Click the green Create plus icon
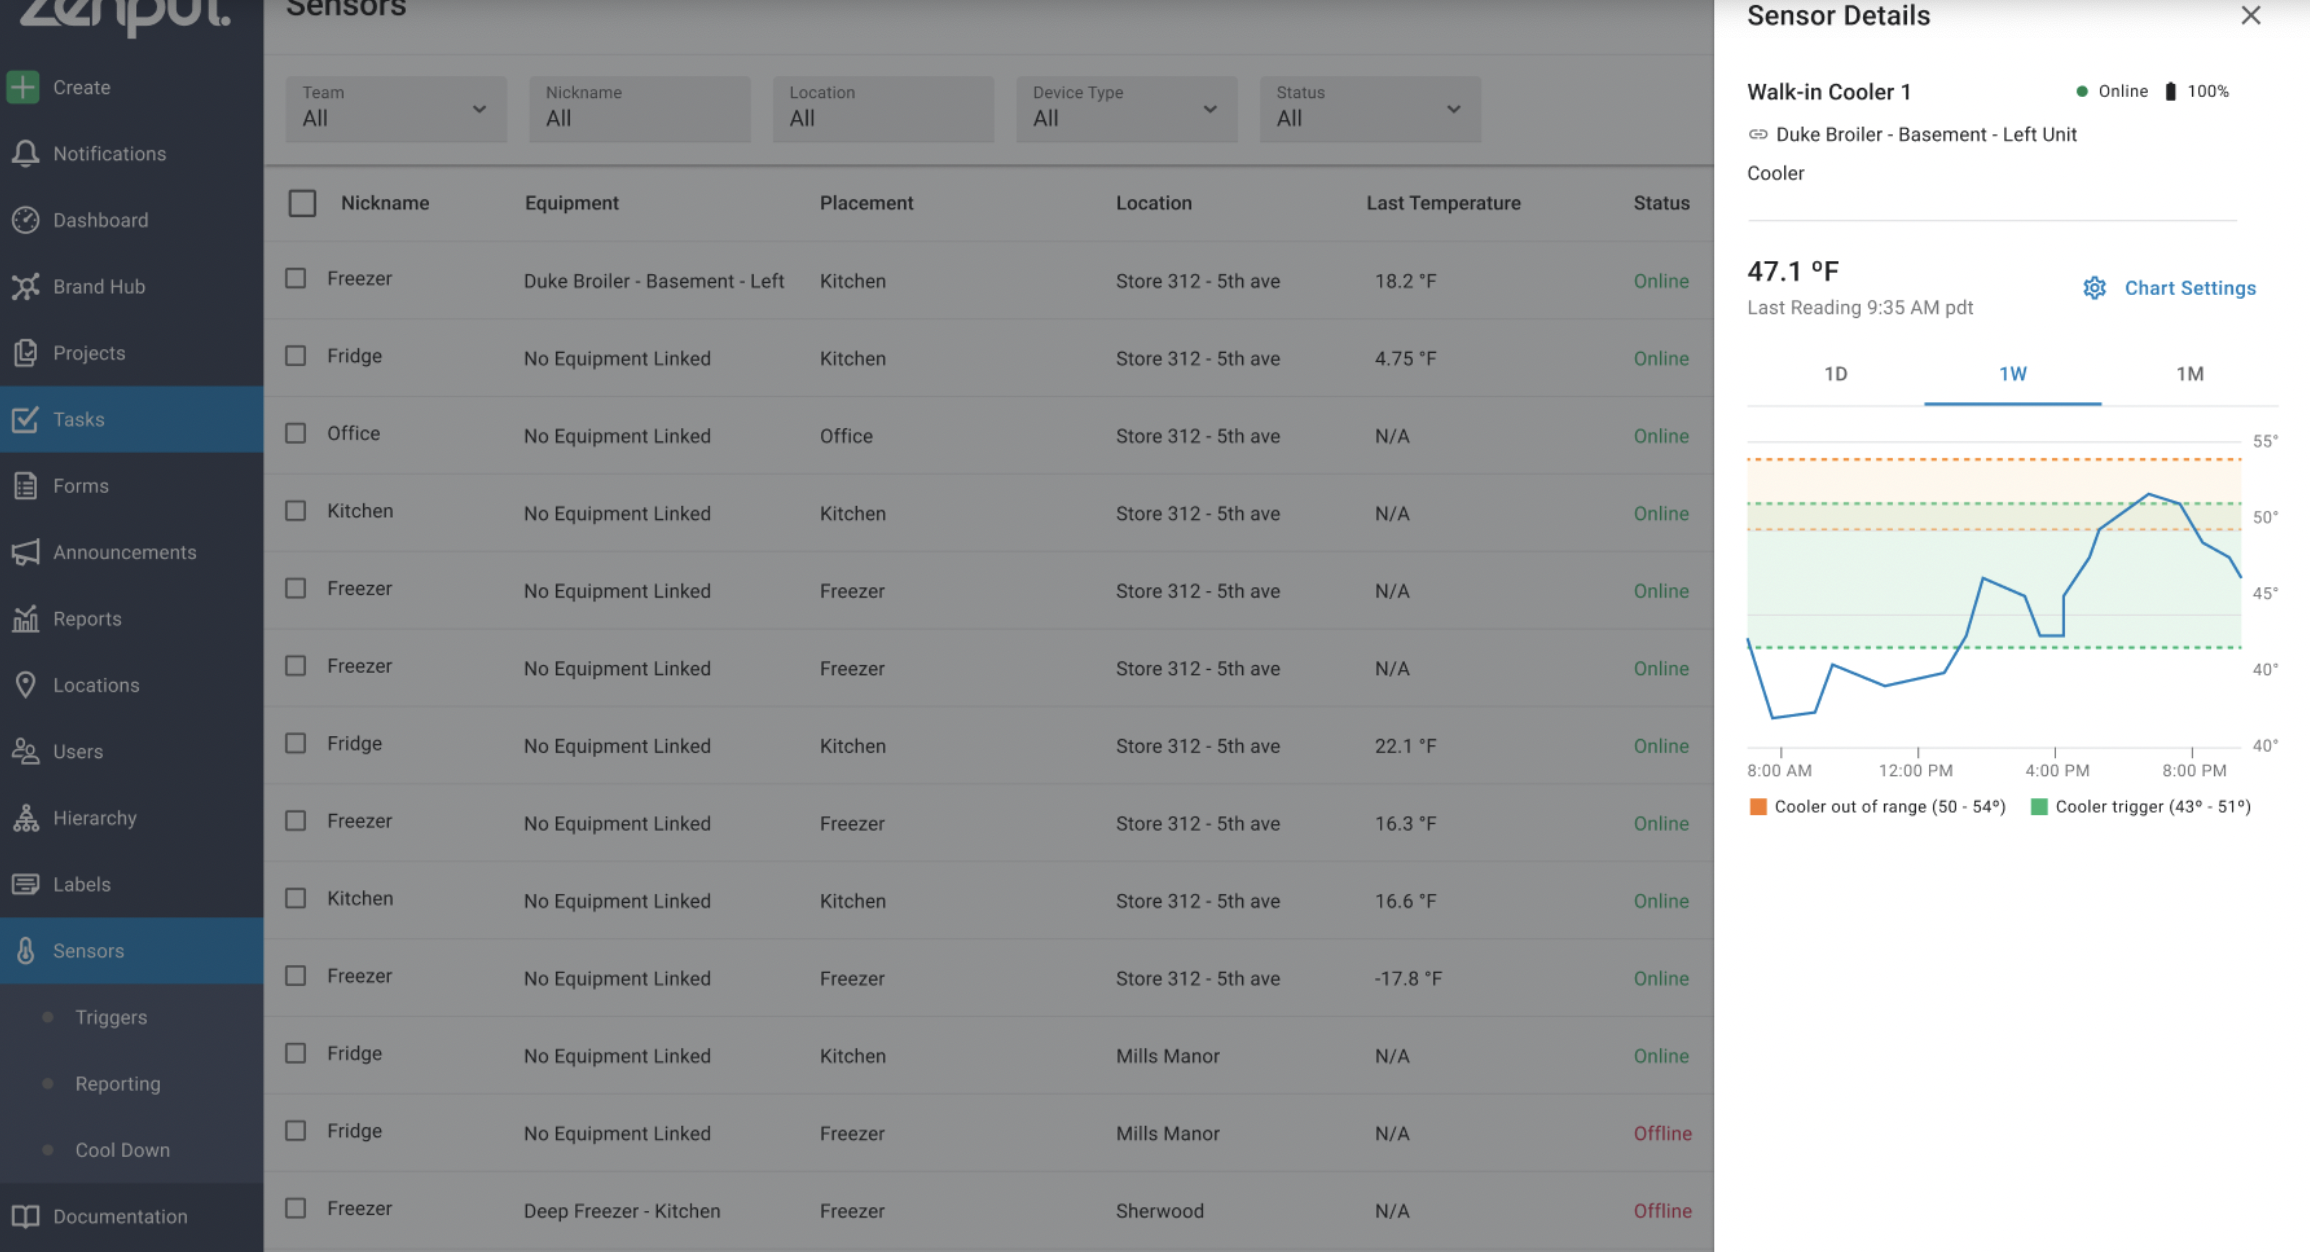This screenshot has width=2310, height=1252. click(x=23, y=87)
